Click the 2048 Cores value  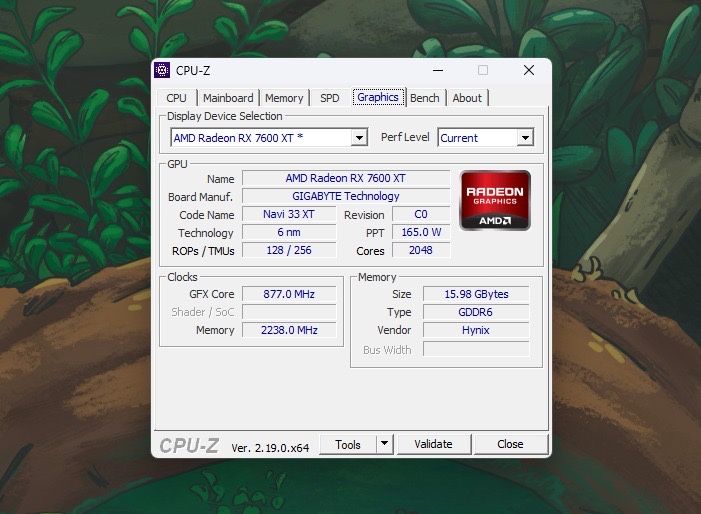click(421, 250)
